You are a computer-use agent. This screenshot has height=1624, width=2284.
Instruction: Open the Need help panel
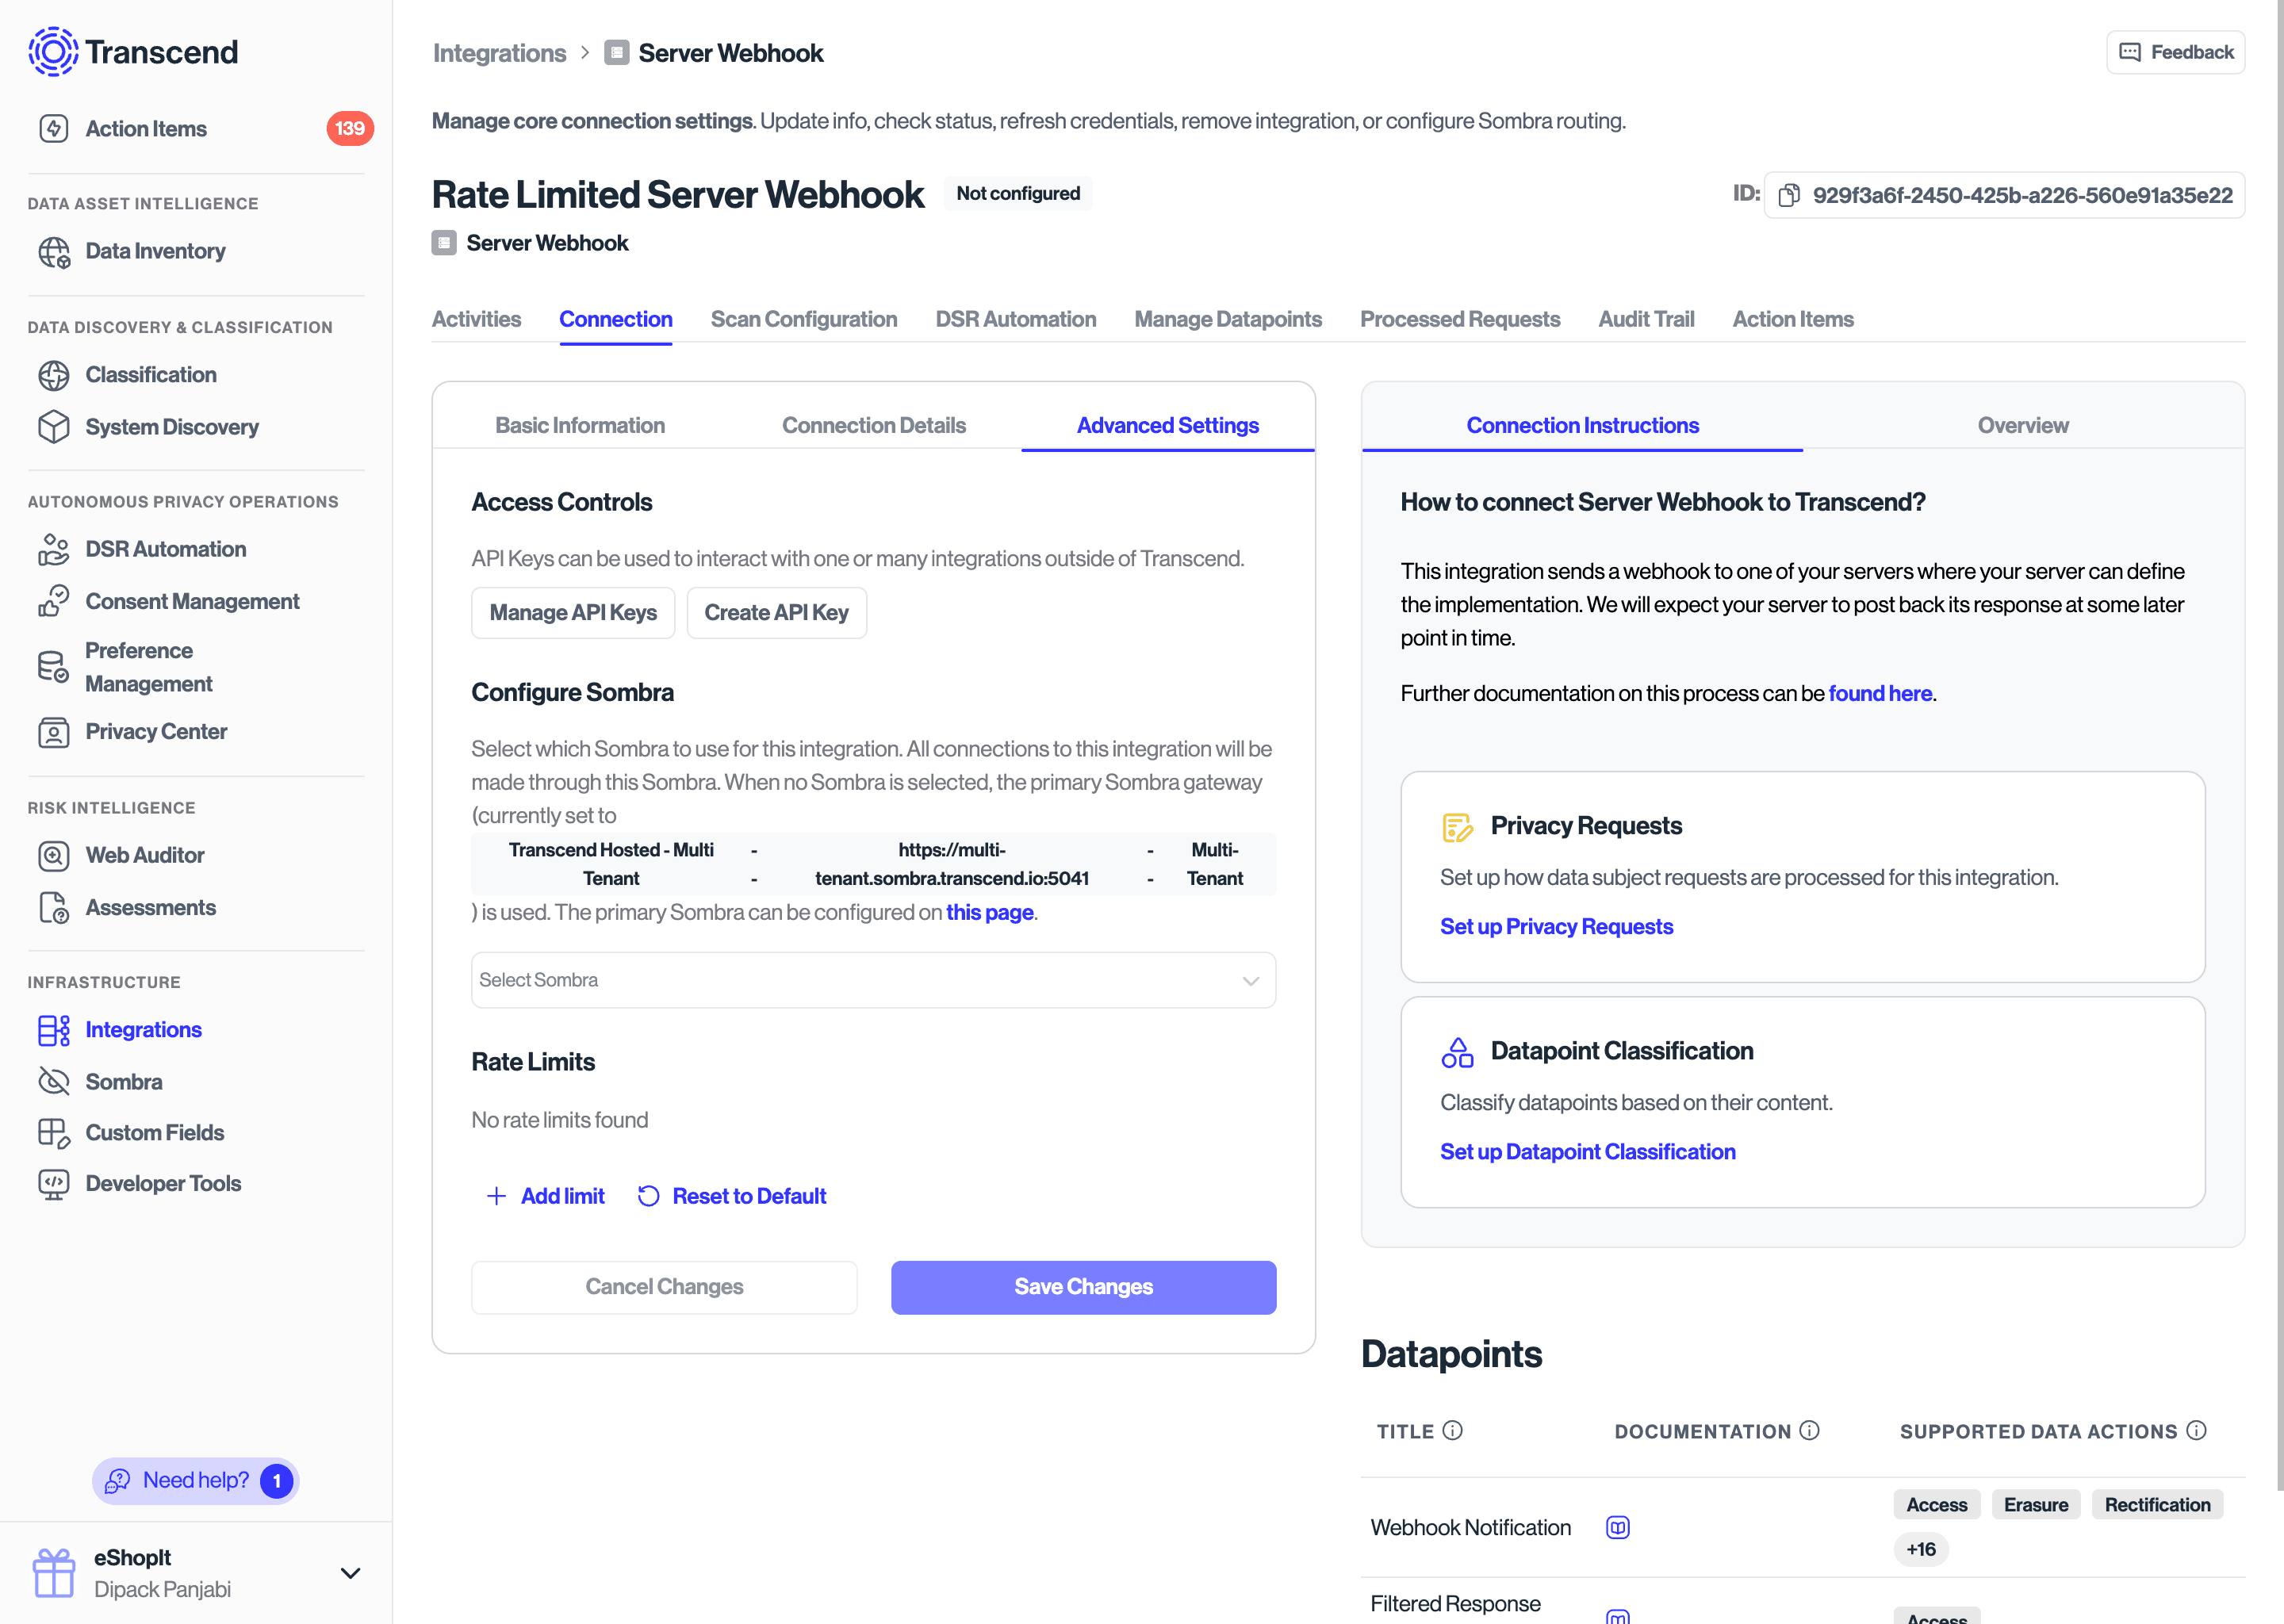(x=194, y=1481)
